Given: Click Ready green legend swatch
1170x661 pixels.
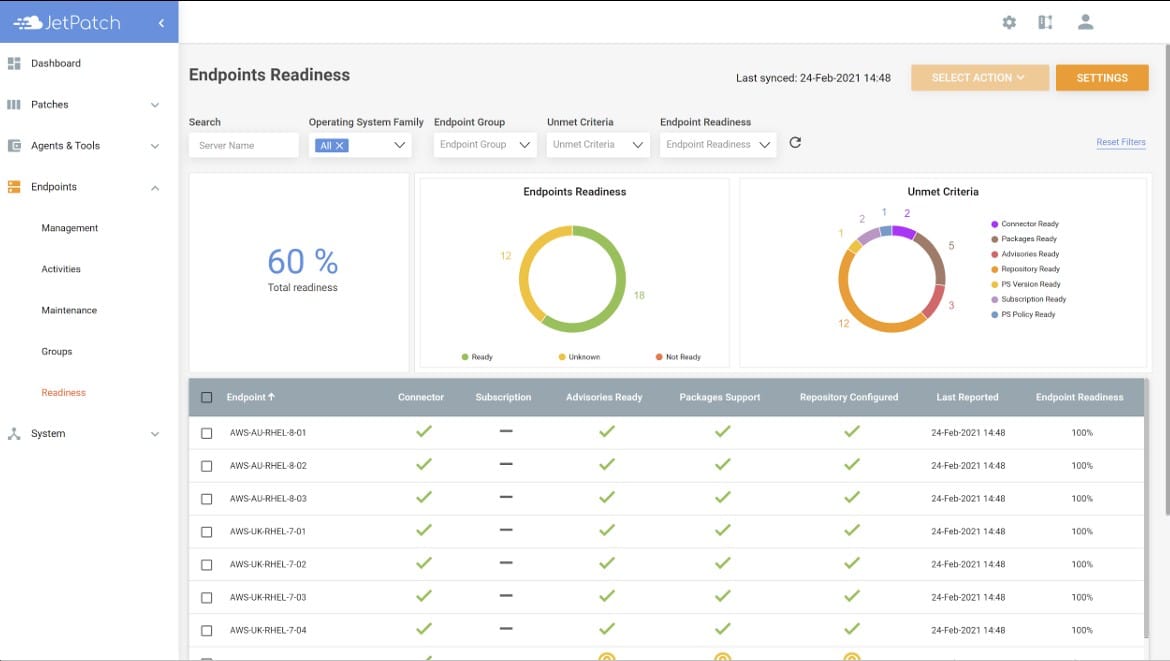Looking at the screenshot, I should click(465, 357).
